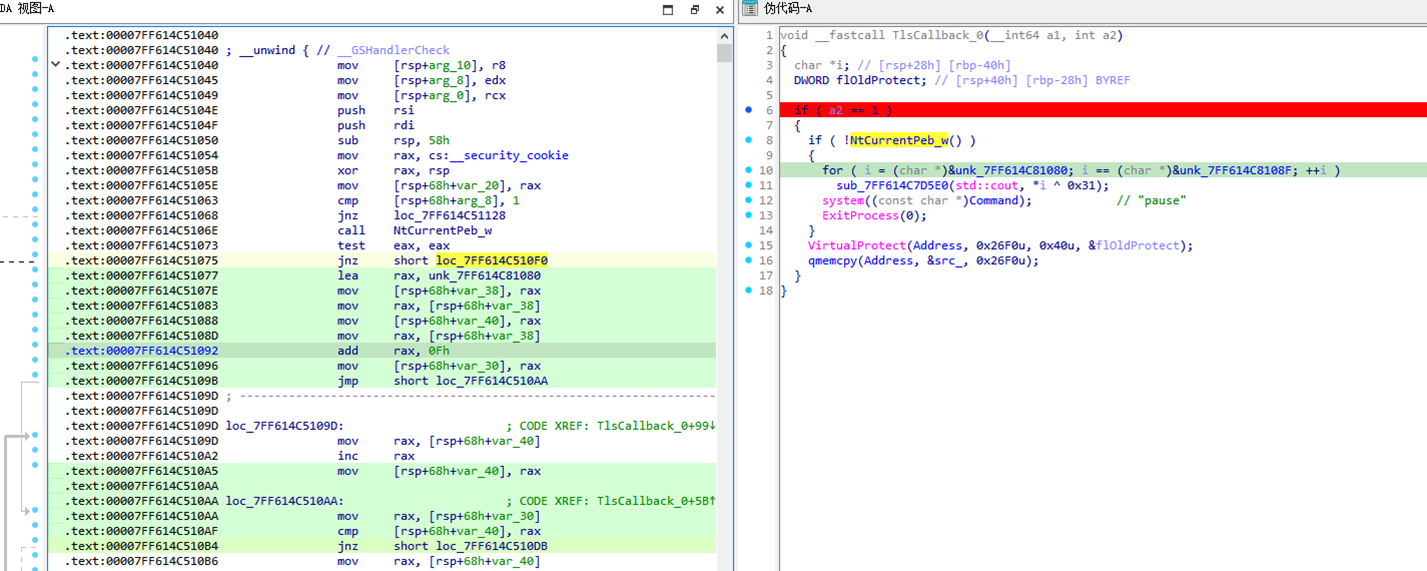The height and width of the screenshot is (571, 1427).
Task: Click breakpoint dot on pseudocode line 13
Action: 749,216
